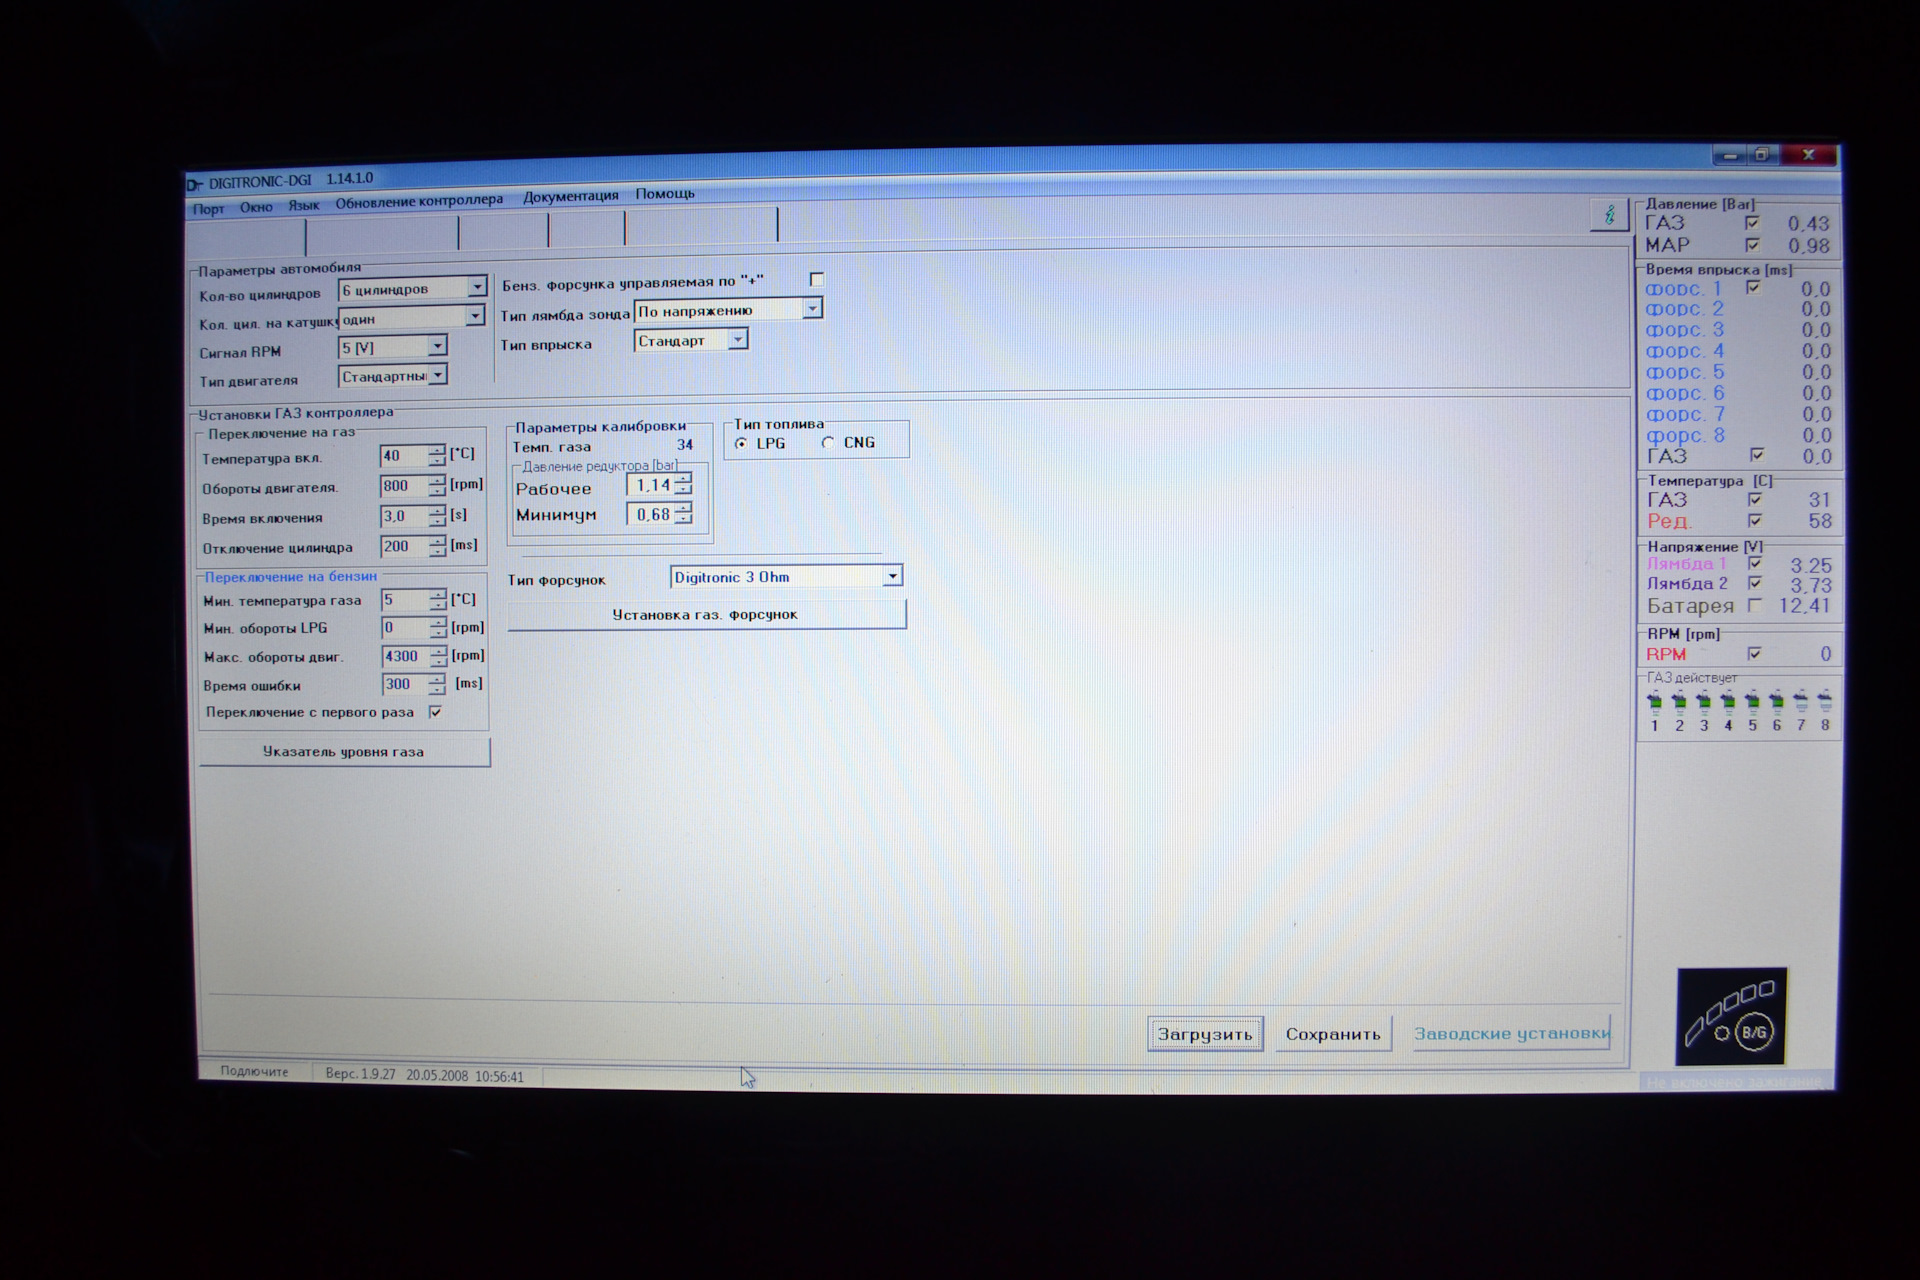Click gas injector icon number 3
This screenshot has height=1280, width=1920.
(x=1703, y=703)
